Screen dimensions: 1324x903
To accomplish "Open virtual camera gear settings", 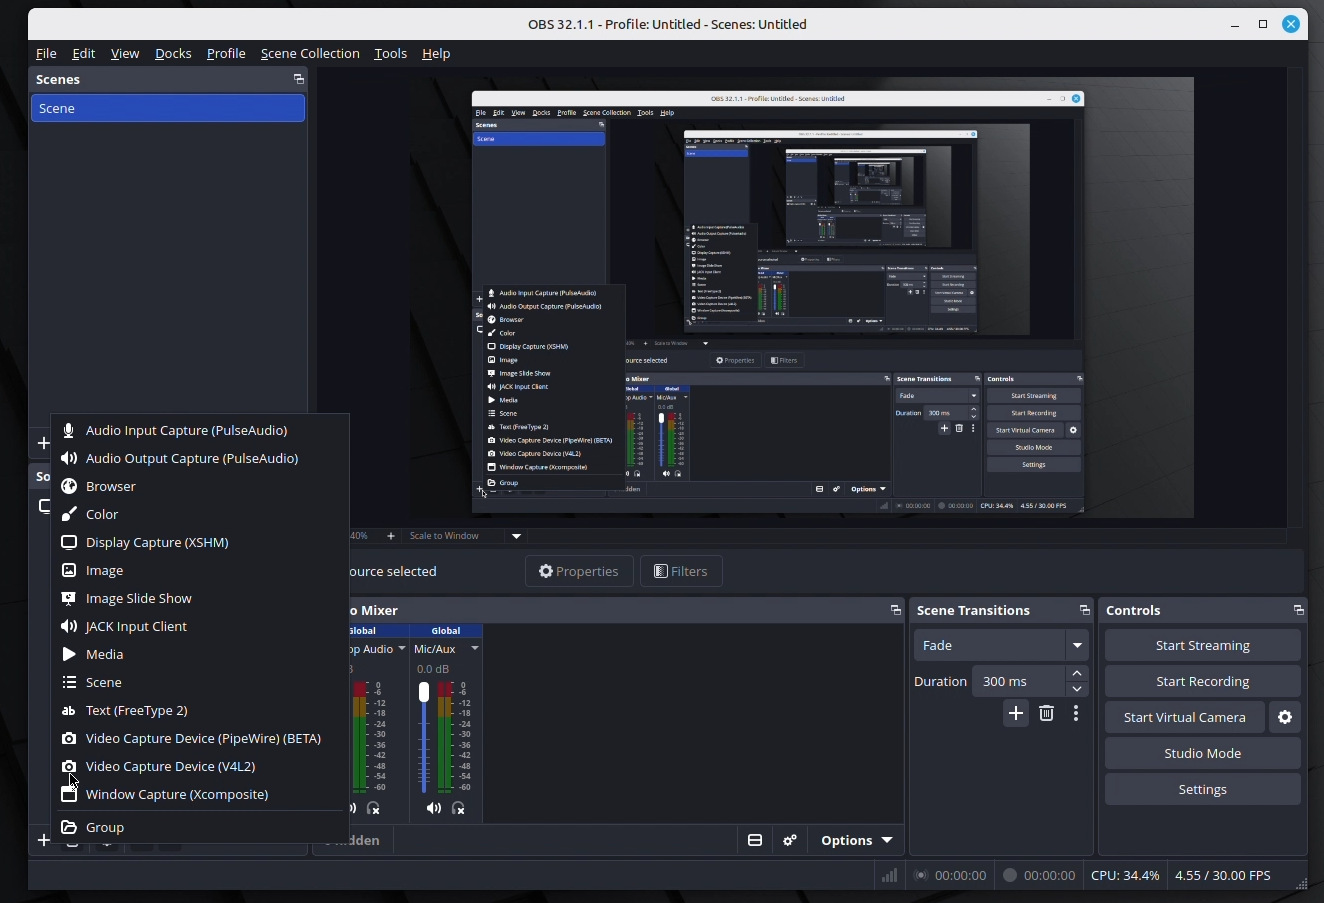I will click(x=1285, y=718).
